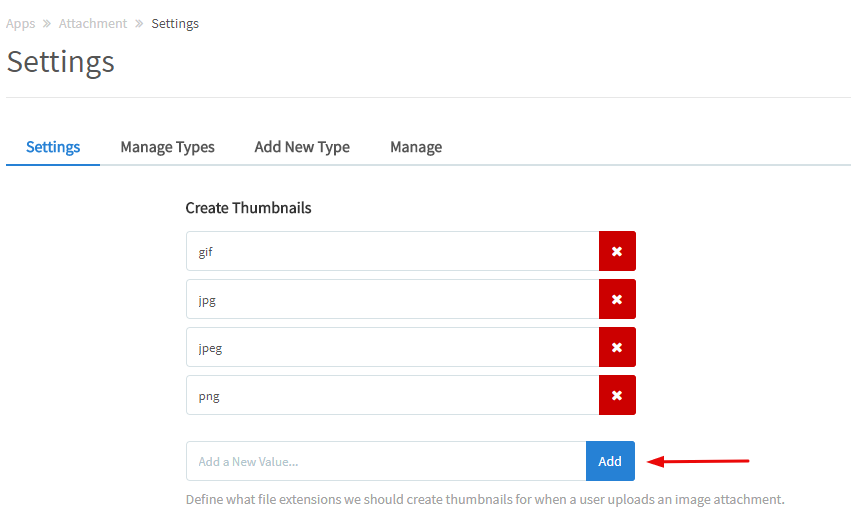Click the active Settings tab
The width and height of the screenshot is (851, 524).
pyautogui.click(x=53, y=146)
